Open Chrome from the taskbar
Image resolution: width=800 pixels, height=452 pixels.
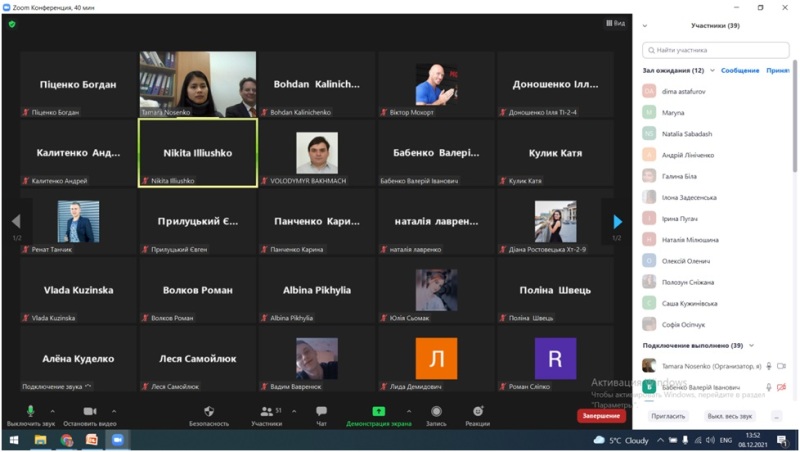66,440
